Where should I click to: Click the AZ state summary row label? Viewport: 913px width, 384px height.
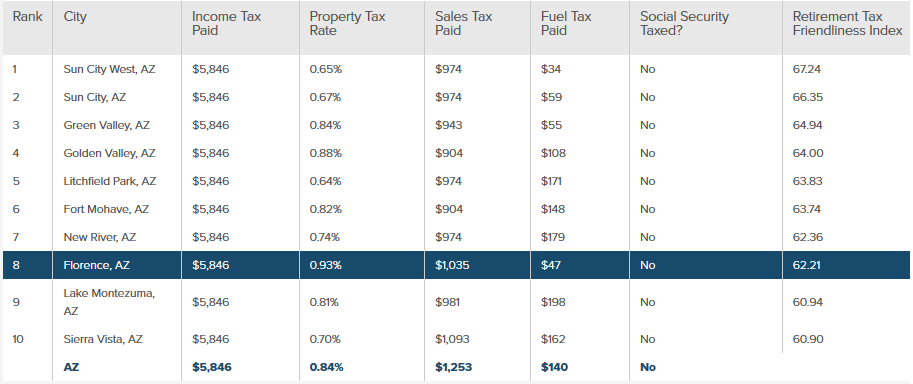pos(71,367)
